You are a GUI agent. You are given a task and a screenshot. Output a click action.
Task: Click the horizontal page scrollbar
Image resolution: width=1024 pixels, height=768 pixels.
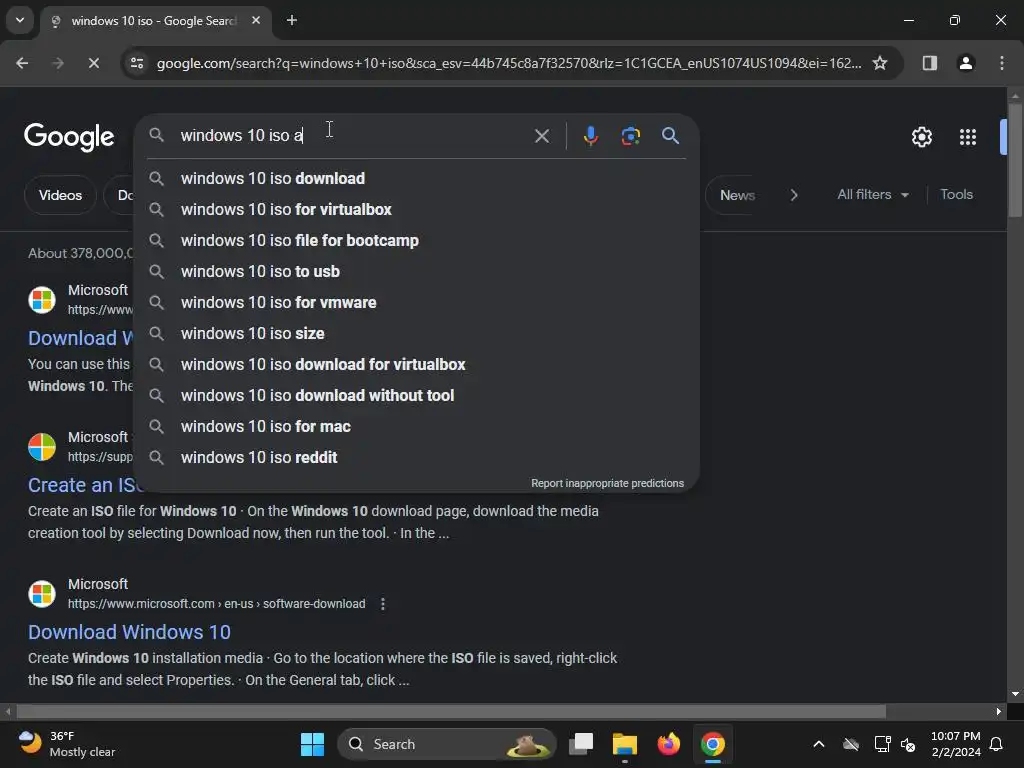(x=451, y=711)
